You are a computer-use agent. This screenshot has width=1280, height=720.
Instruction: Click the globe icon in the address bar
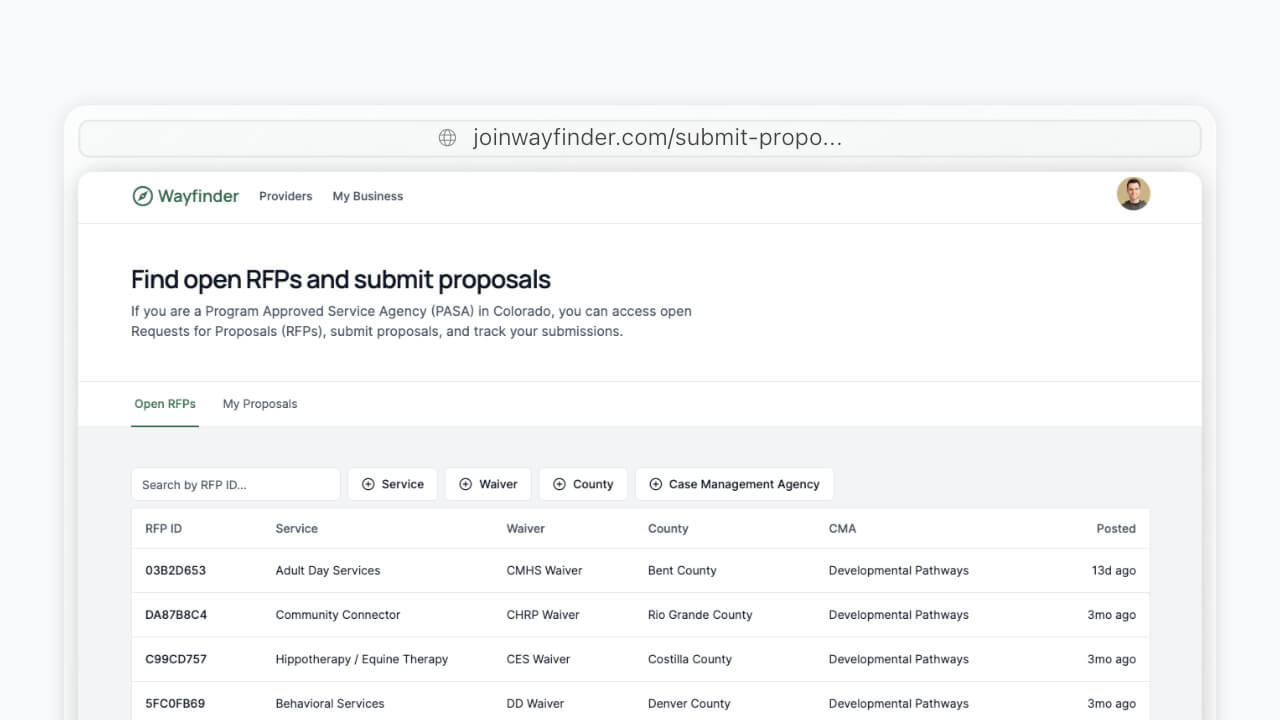point(446,137)
